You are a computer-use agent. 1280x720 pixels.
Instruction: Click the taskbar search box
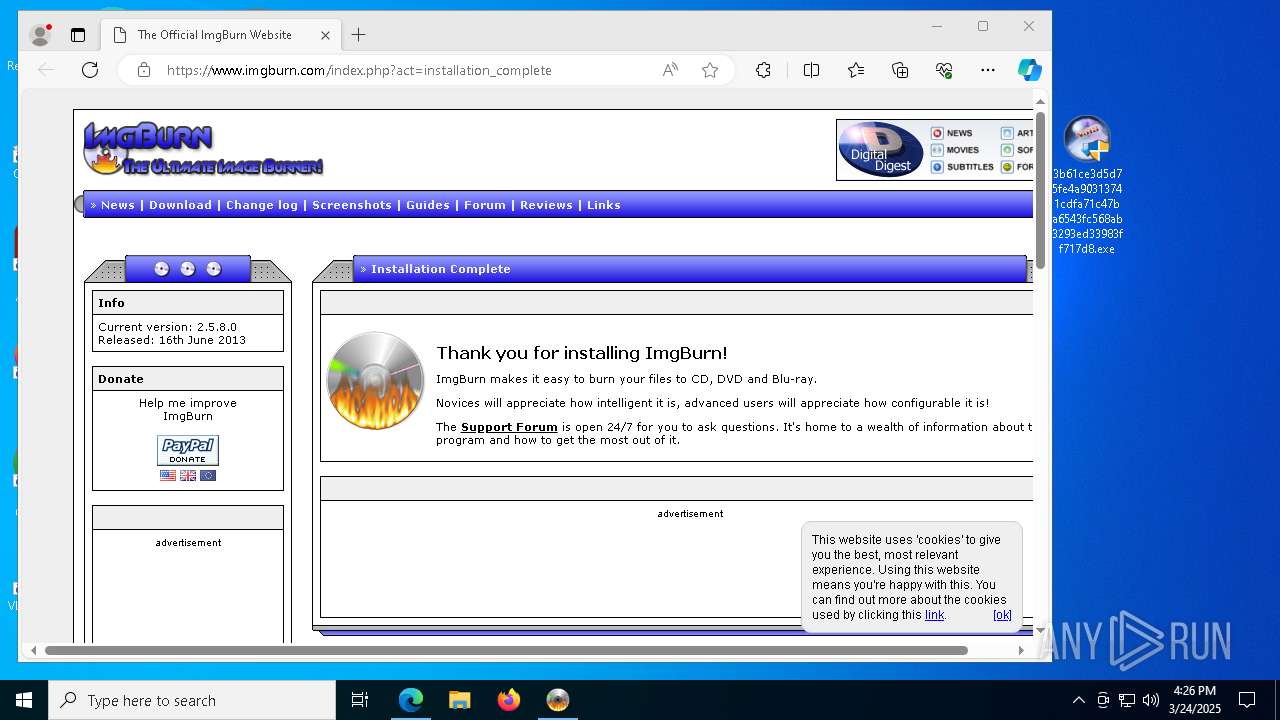[192, 700]
